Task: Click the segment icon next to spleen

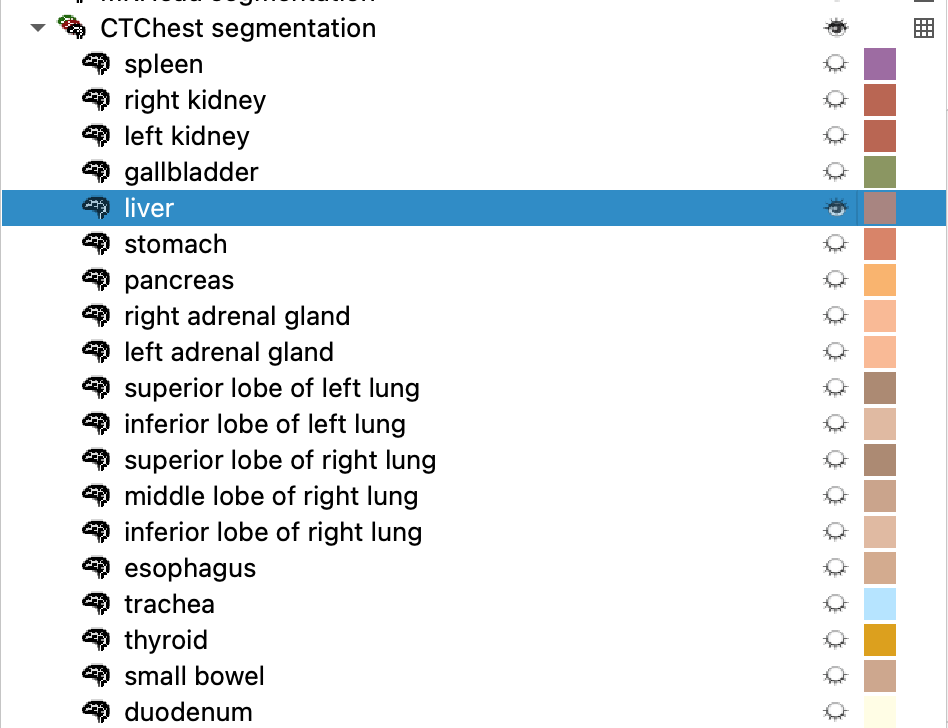Action: point(96,63)
